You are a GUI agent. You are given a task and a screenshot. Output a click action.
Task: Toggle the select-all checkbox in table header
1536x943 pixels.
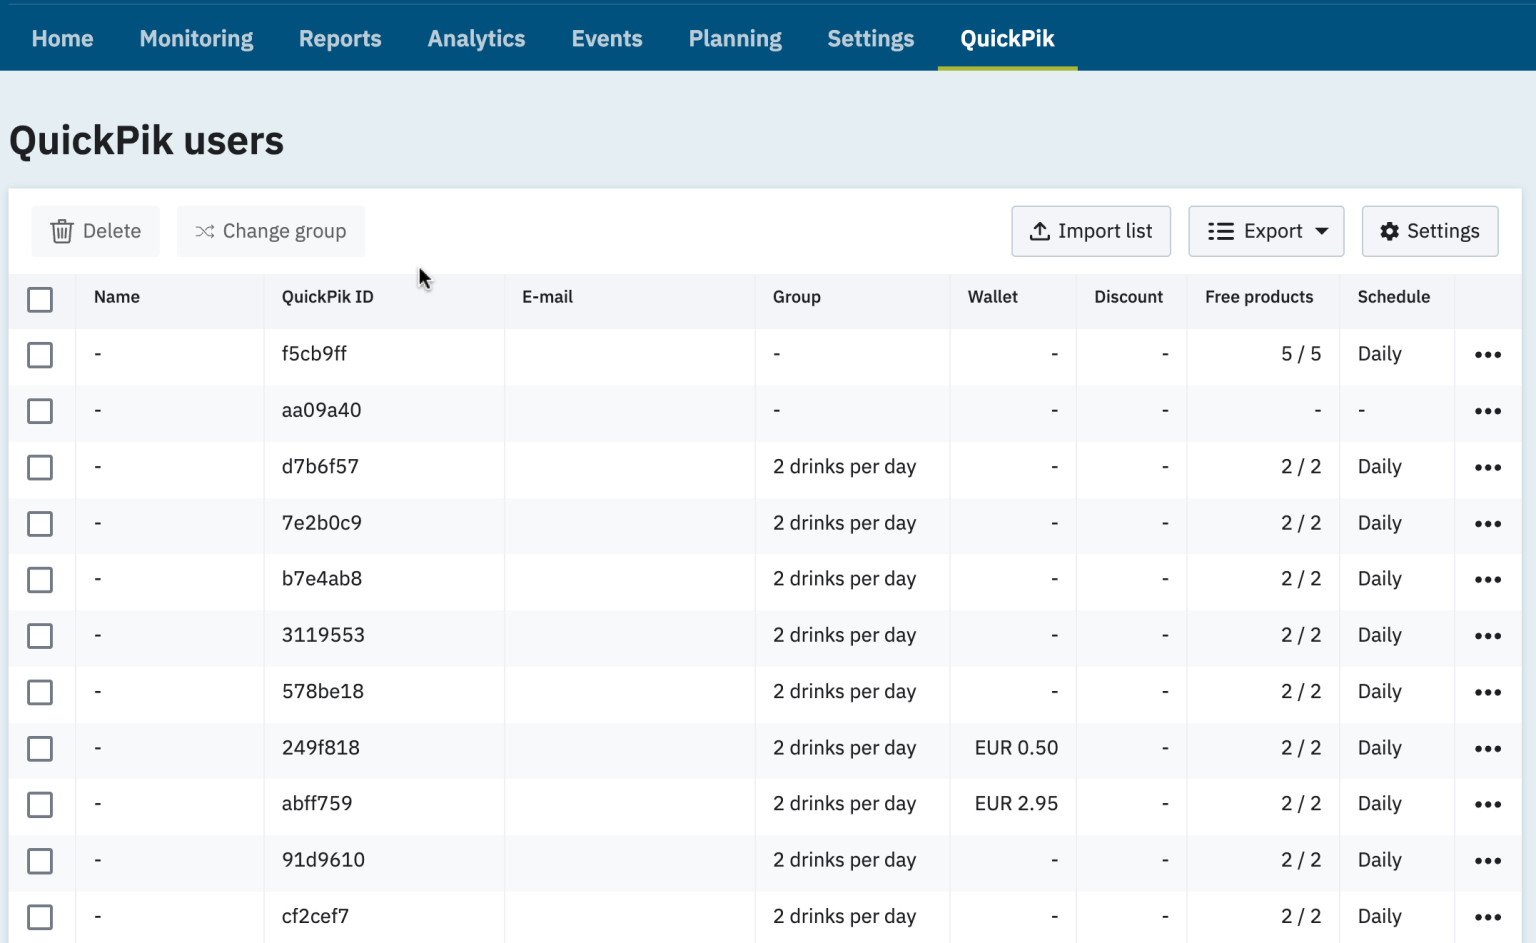coord(40,299)
